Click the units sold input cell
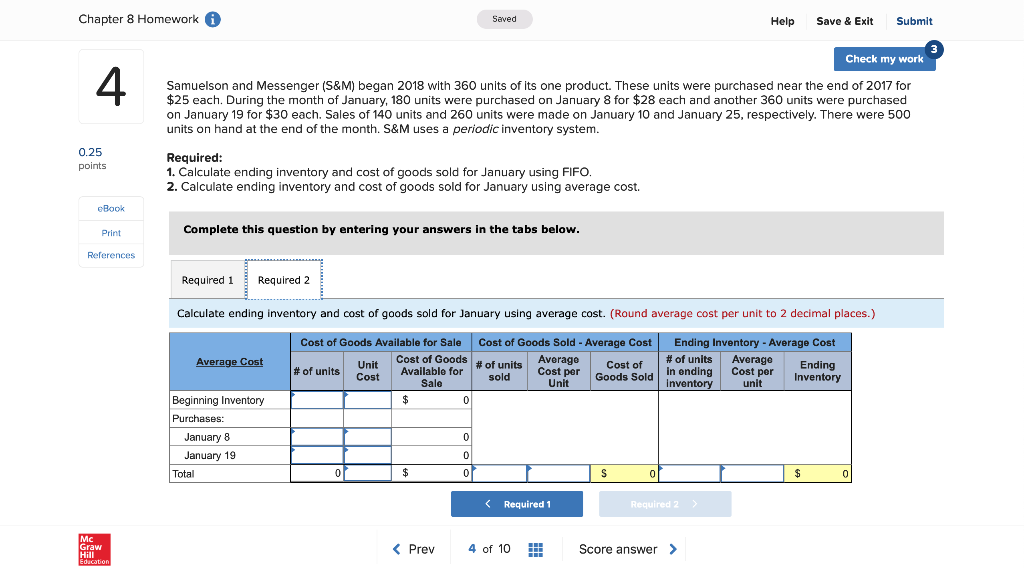Viewport: 1024px width, 568px height. (x=500, y=473)
